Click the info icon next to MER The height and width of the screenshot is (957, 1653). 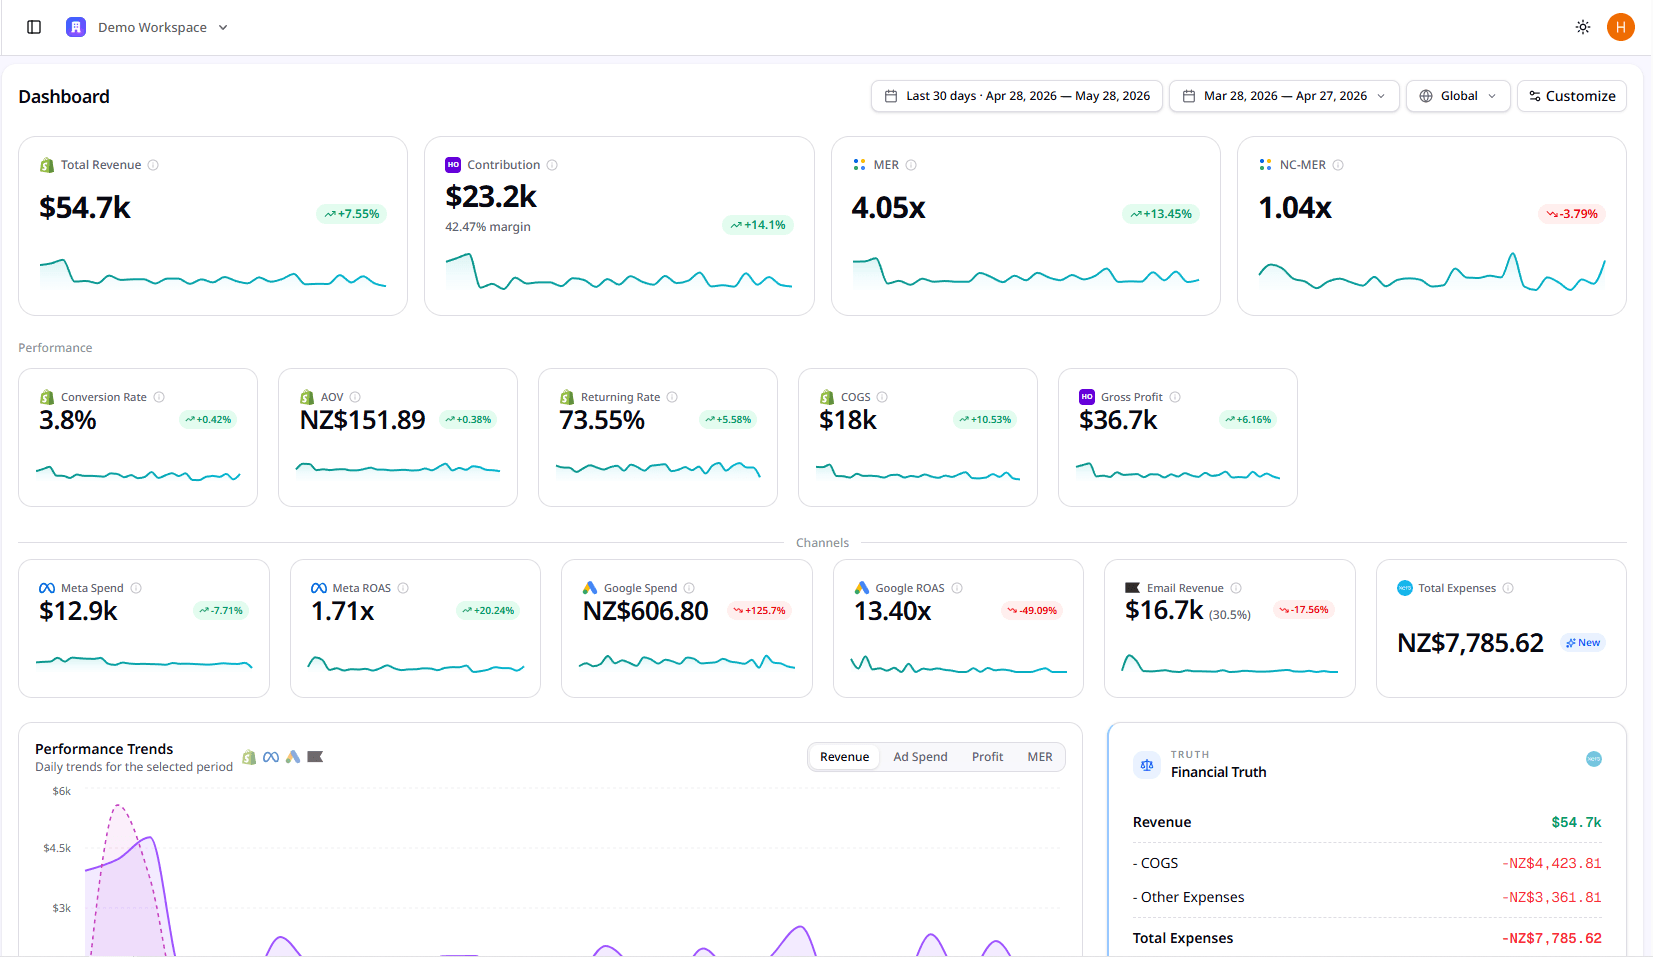tap(911, 165)
